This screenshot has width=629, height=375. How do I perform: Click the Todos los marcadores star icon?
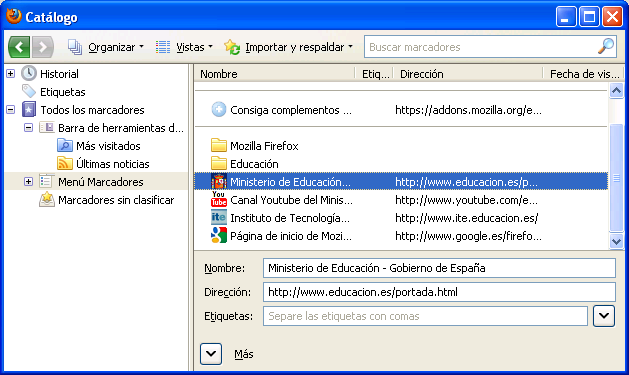pos(29,109)
